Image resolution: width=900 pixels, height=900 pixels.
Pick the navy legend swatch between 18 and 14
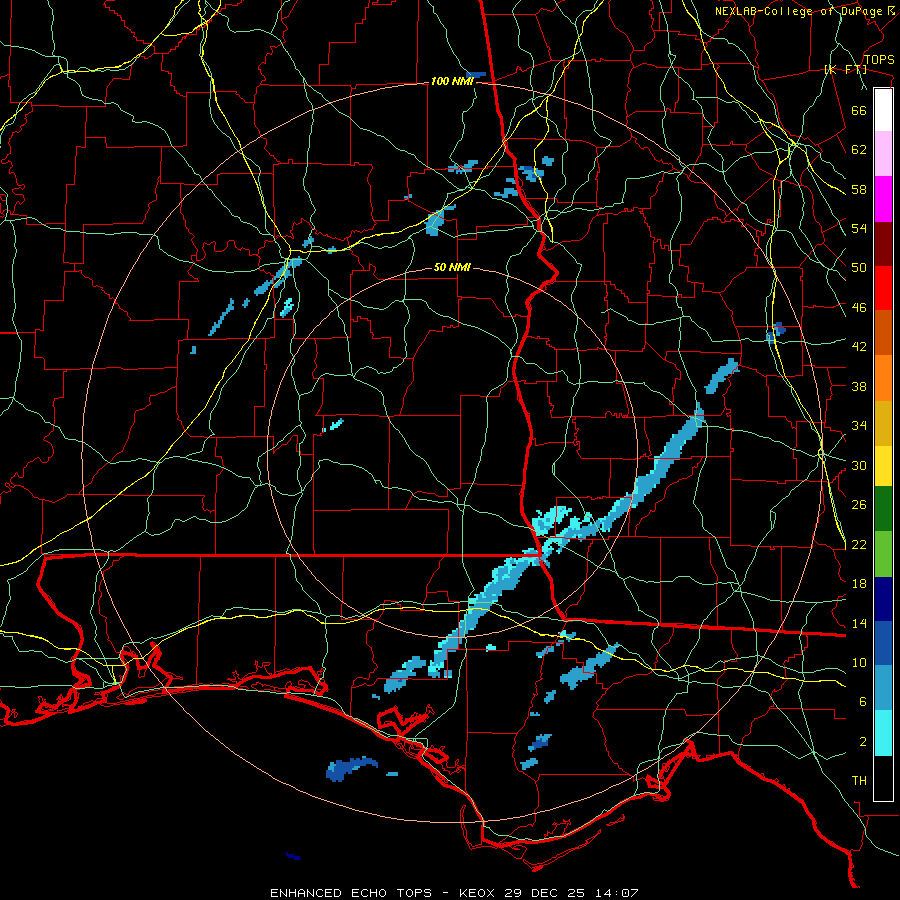pos(883,599)
